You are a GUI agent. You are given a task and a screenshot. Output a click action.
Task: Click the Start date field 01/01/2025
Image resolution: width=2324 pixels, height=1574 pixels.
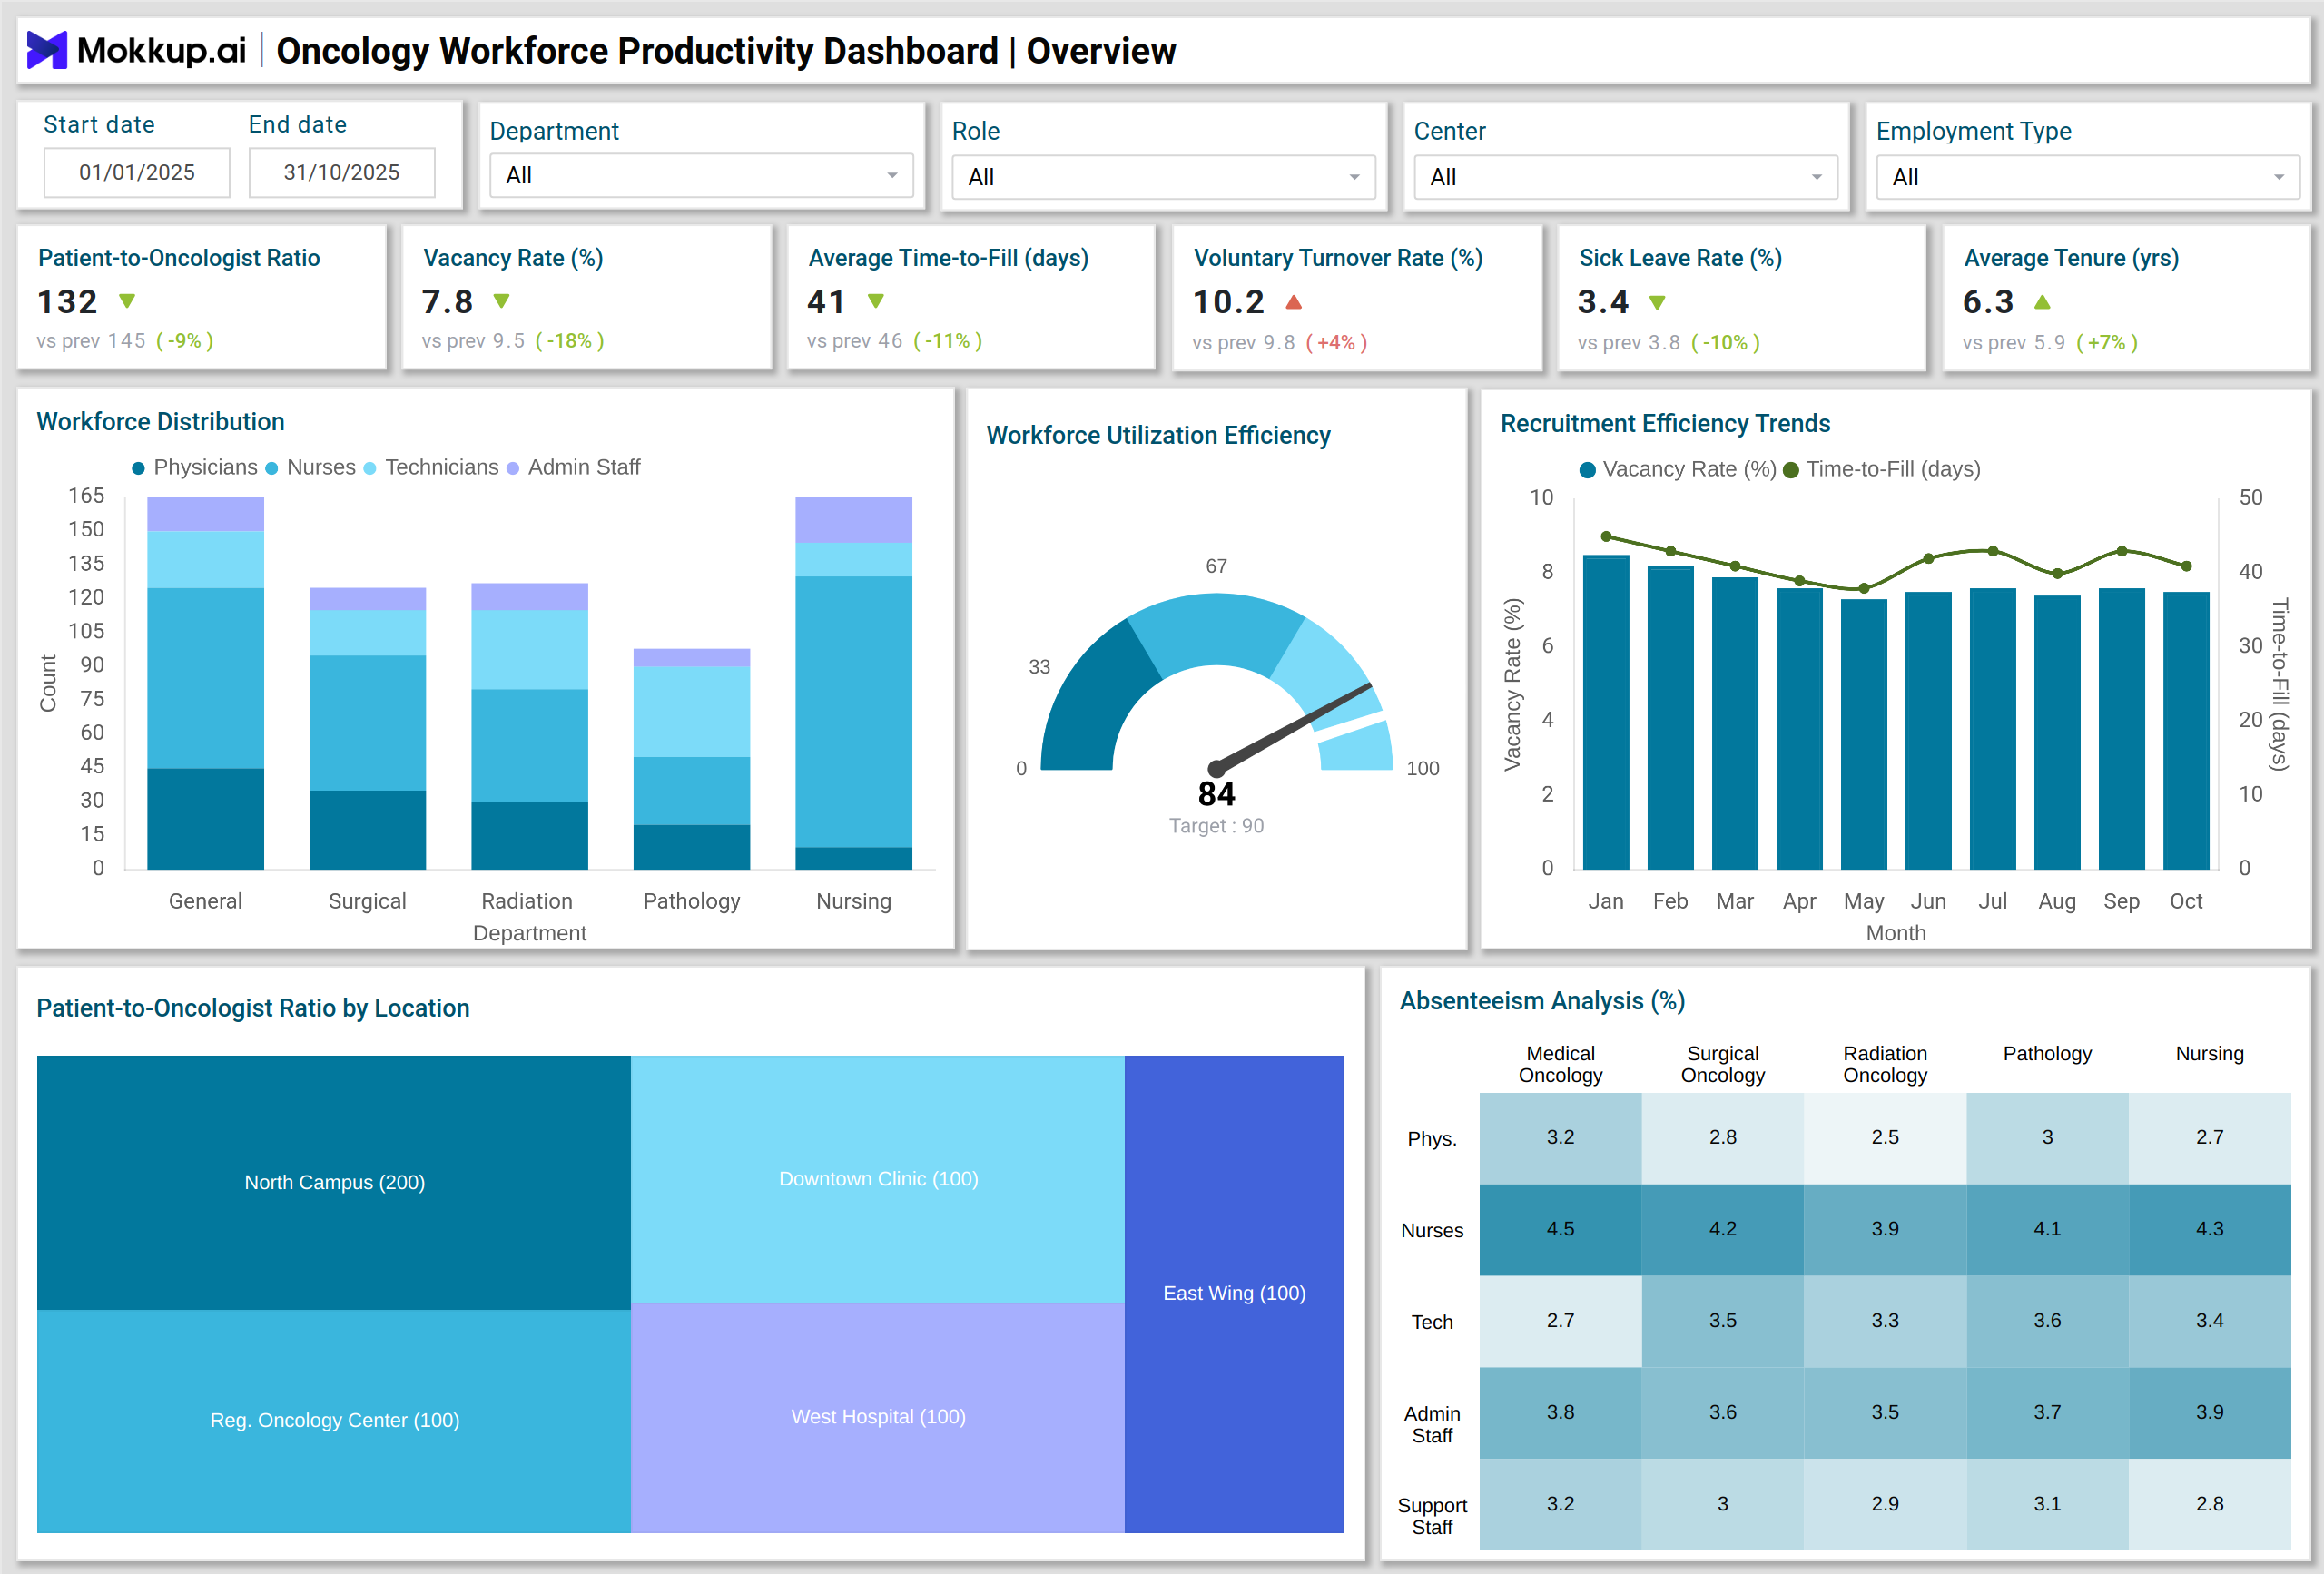pyautogui.click(x=137, y=172)
